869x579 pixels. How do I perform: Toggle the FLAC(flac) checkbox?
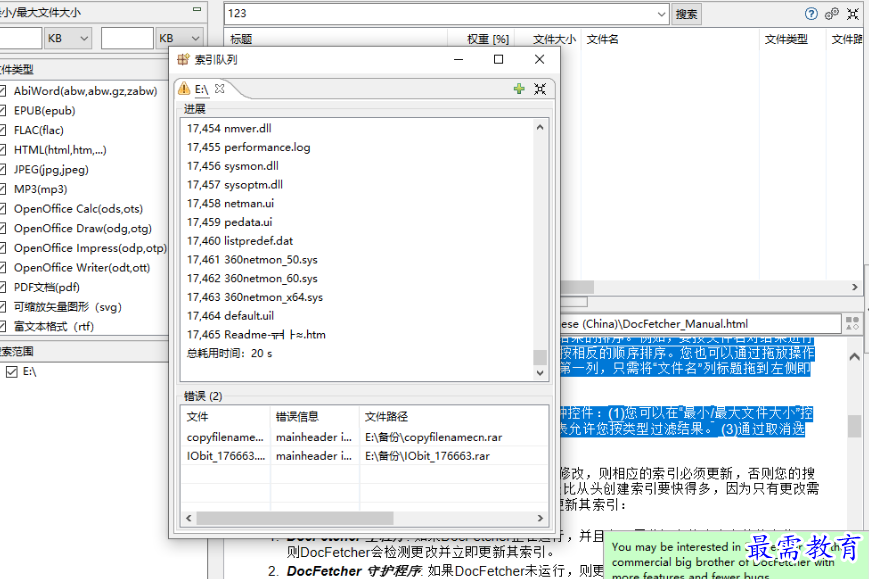[x=2, y=130]
